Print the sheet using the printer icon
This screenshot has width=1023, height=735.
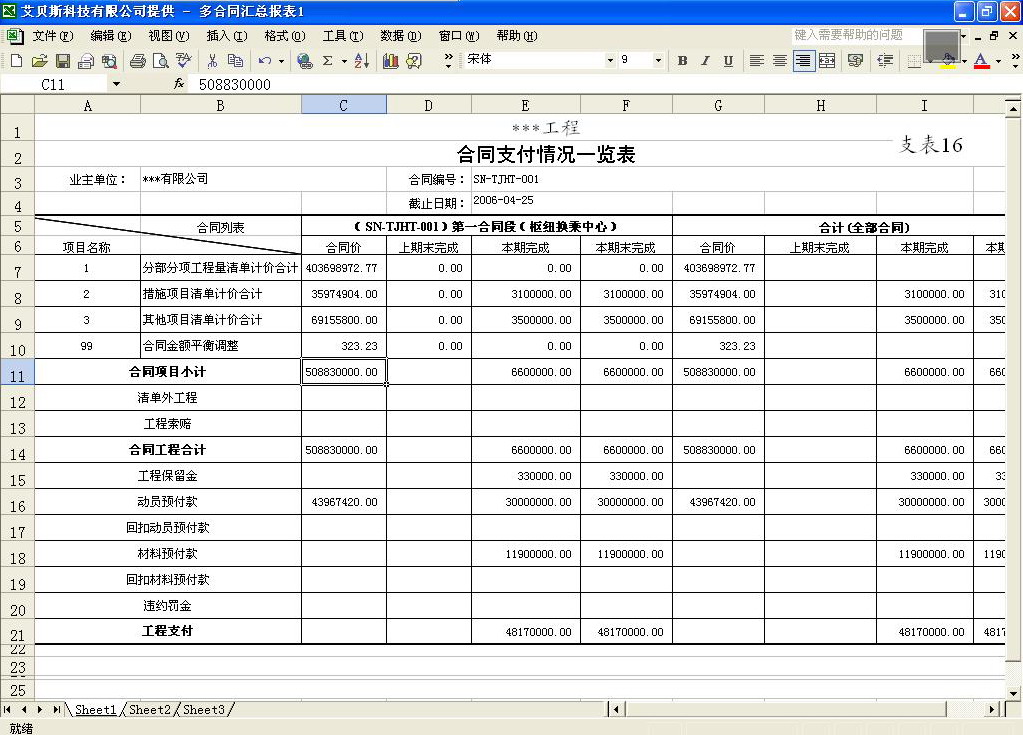click(x=138, y=61)
